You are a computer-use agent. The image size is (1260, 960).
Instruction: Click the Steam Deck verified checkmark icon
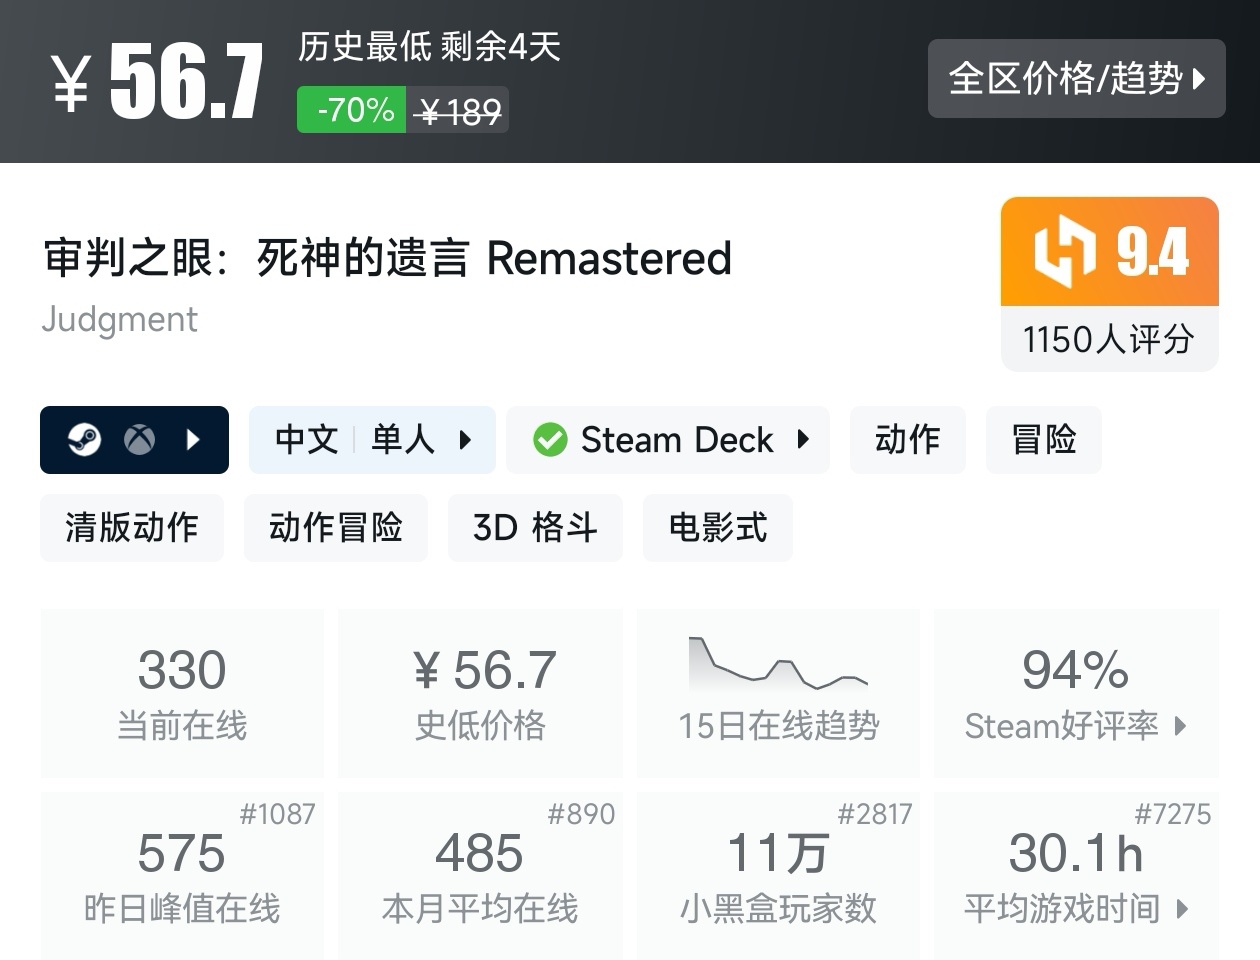coord(549,439)
